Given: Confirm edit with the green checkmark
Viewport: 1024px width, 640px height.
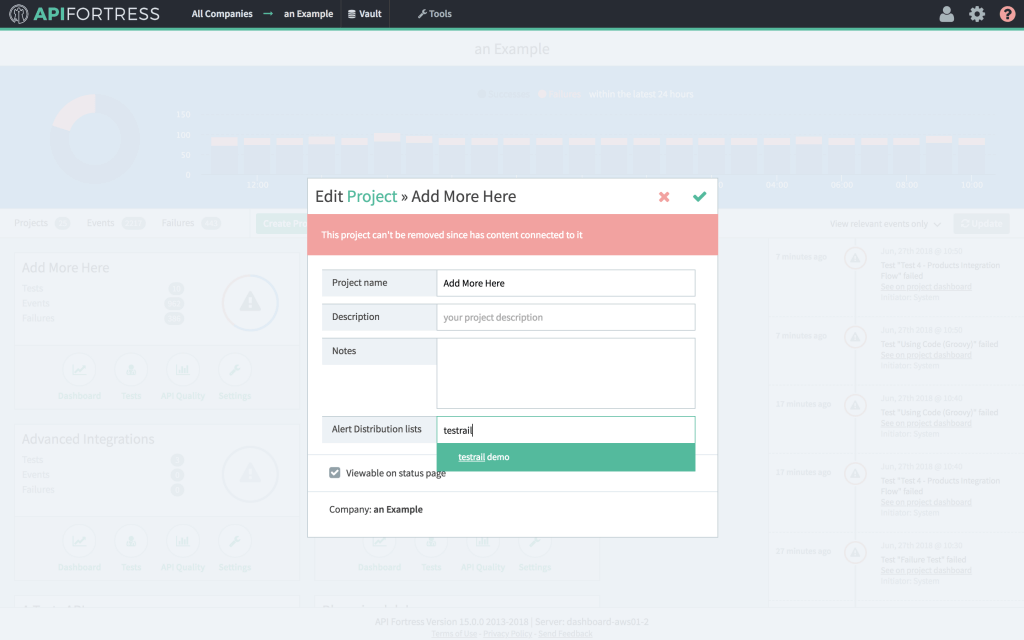Looking at the screenshot, I should [x=699, y=196].
